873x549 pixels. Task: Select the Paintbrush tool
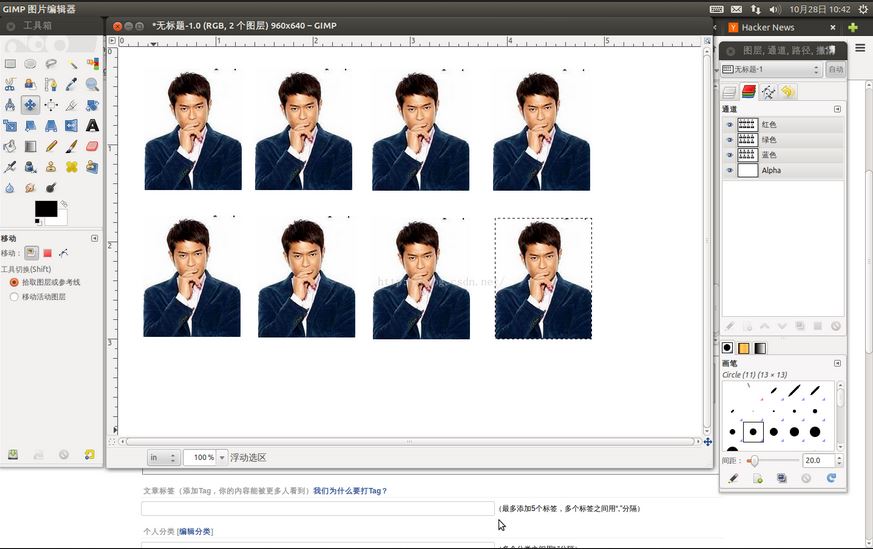click(x=72, y=146)
